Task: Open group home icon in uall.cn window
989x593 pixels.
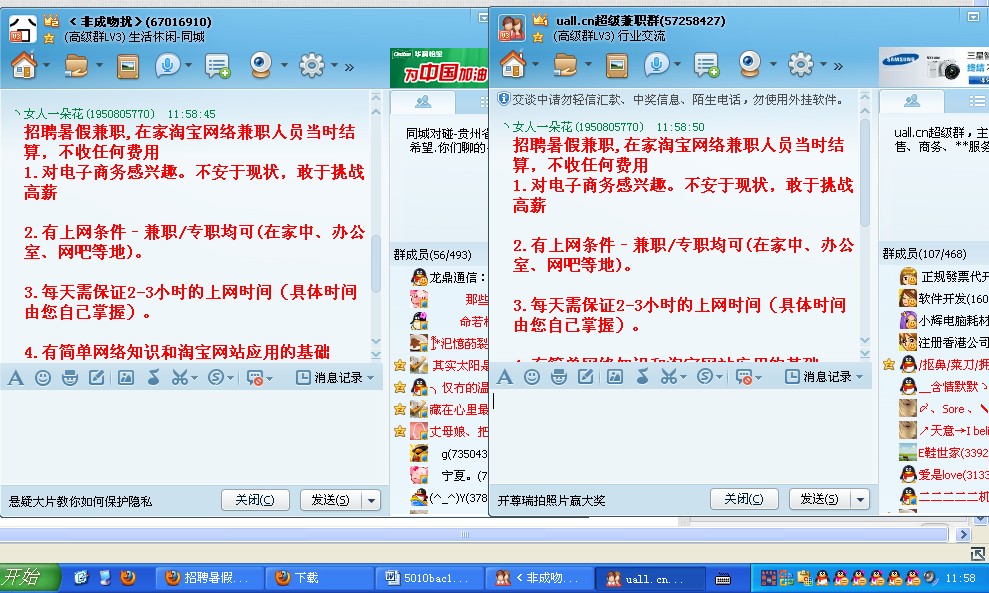Action: pos(513,64)
